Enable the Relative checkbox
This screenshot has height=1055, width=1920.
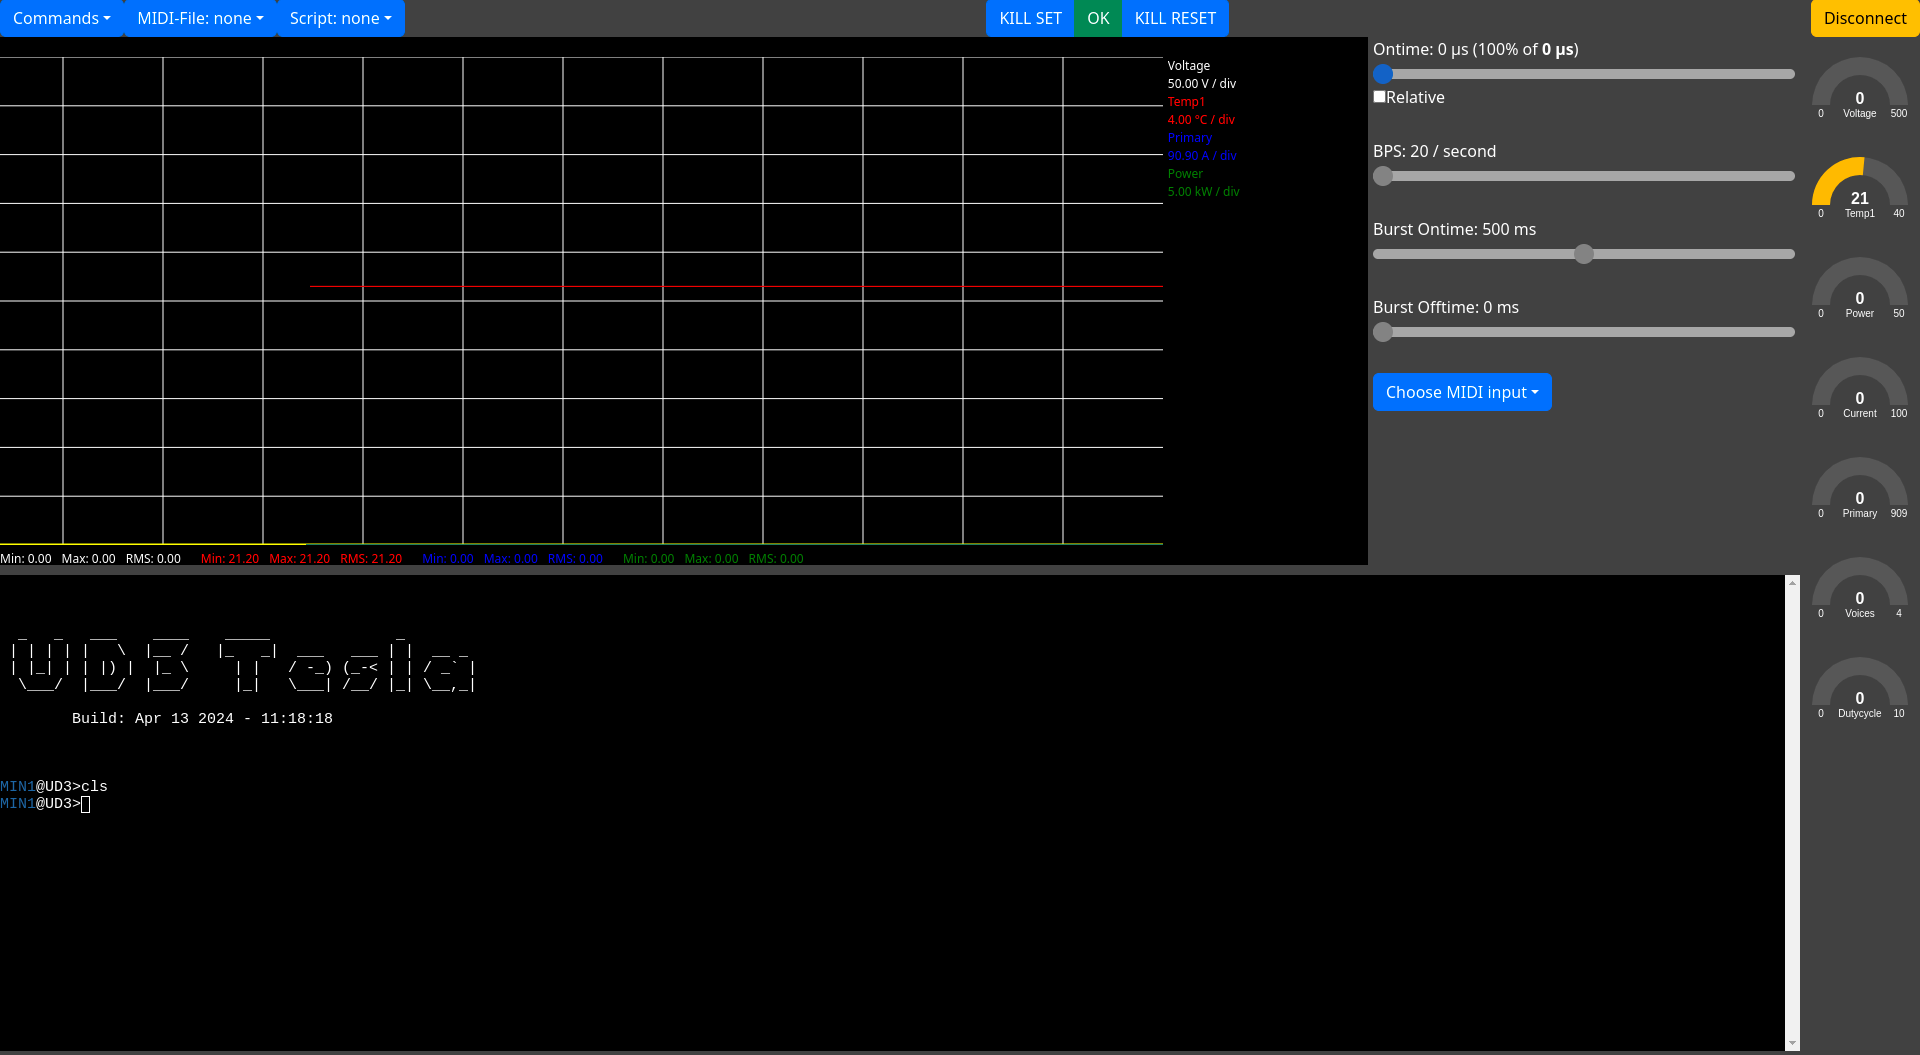pyautogui.click(x=1379, y=97)
